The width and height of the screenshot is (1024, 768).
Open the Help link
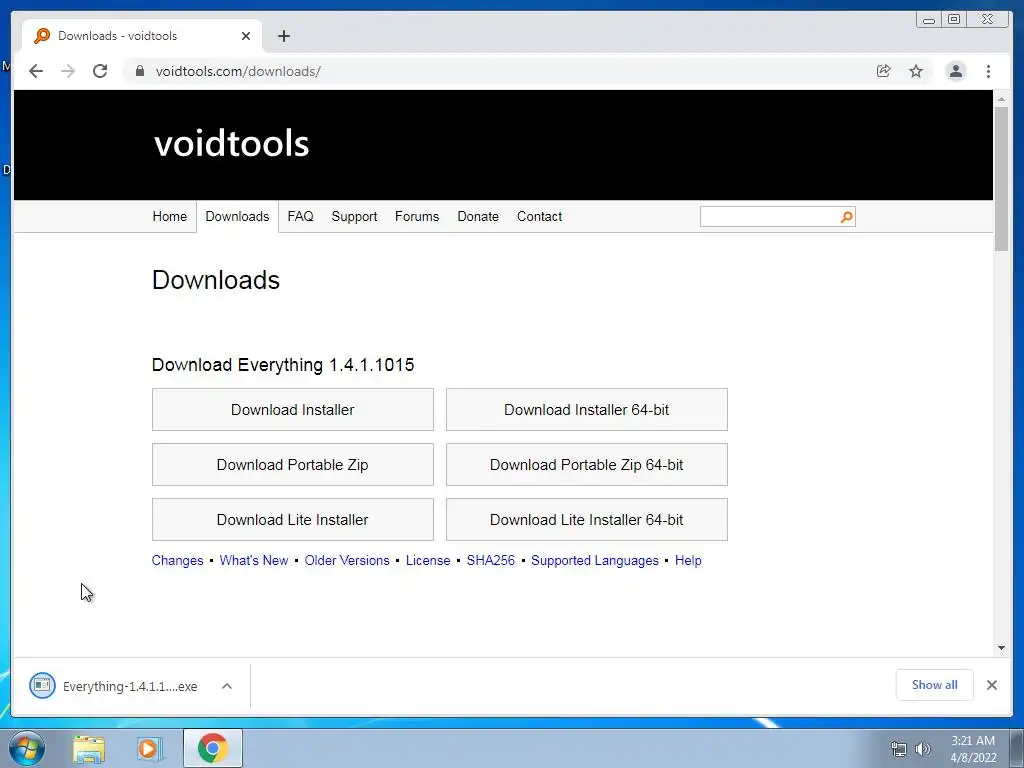688,560
